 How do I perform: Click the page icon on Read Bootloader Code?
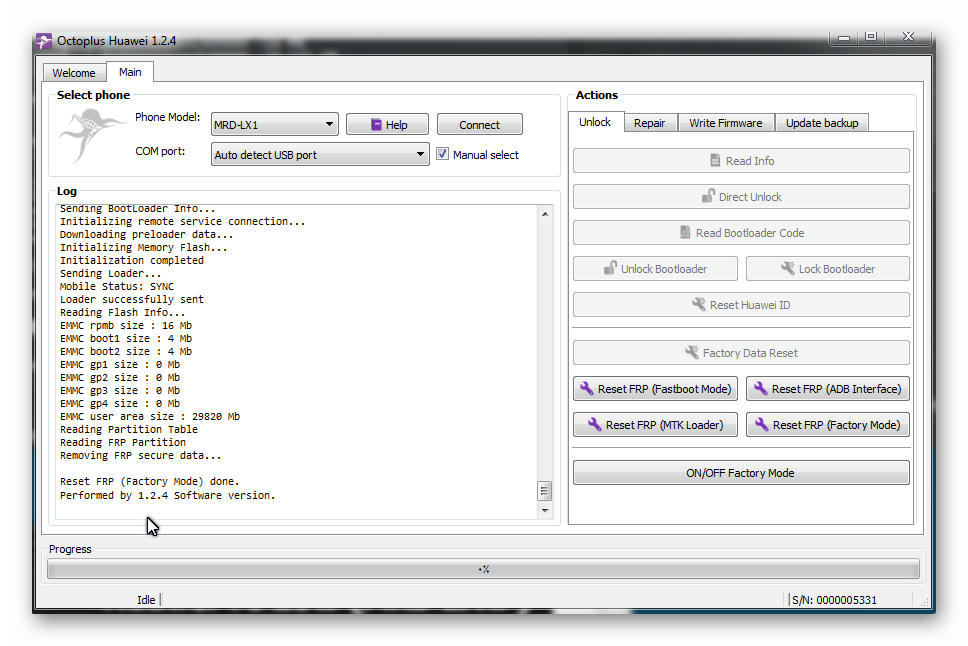tap(685, 232)
